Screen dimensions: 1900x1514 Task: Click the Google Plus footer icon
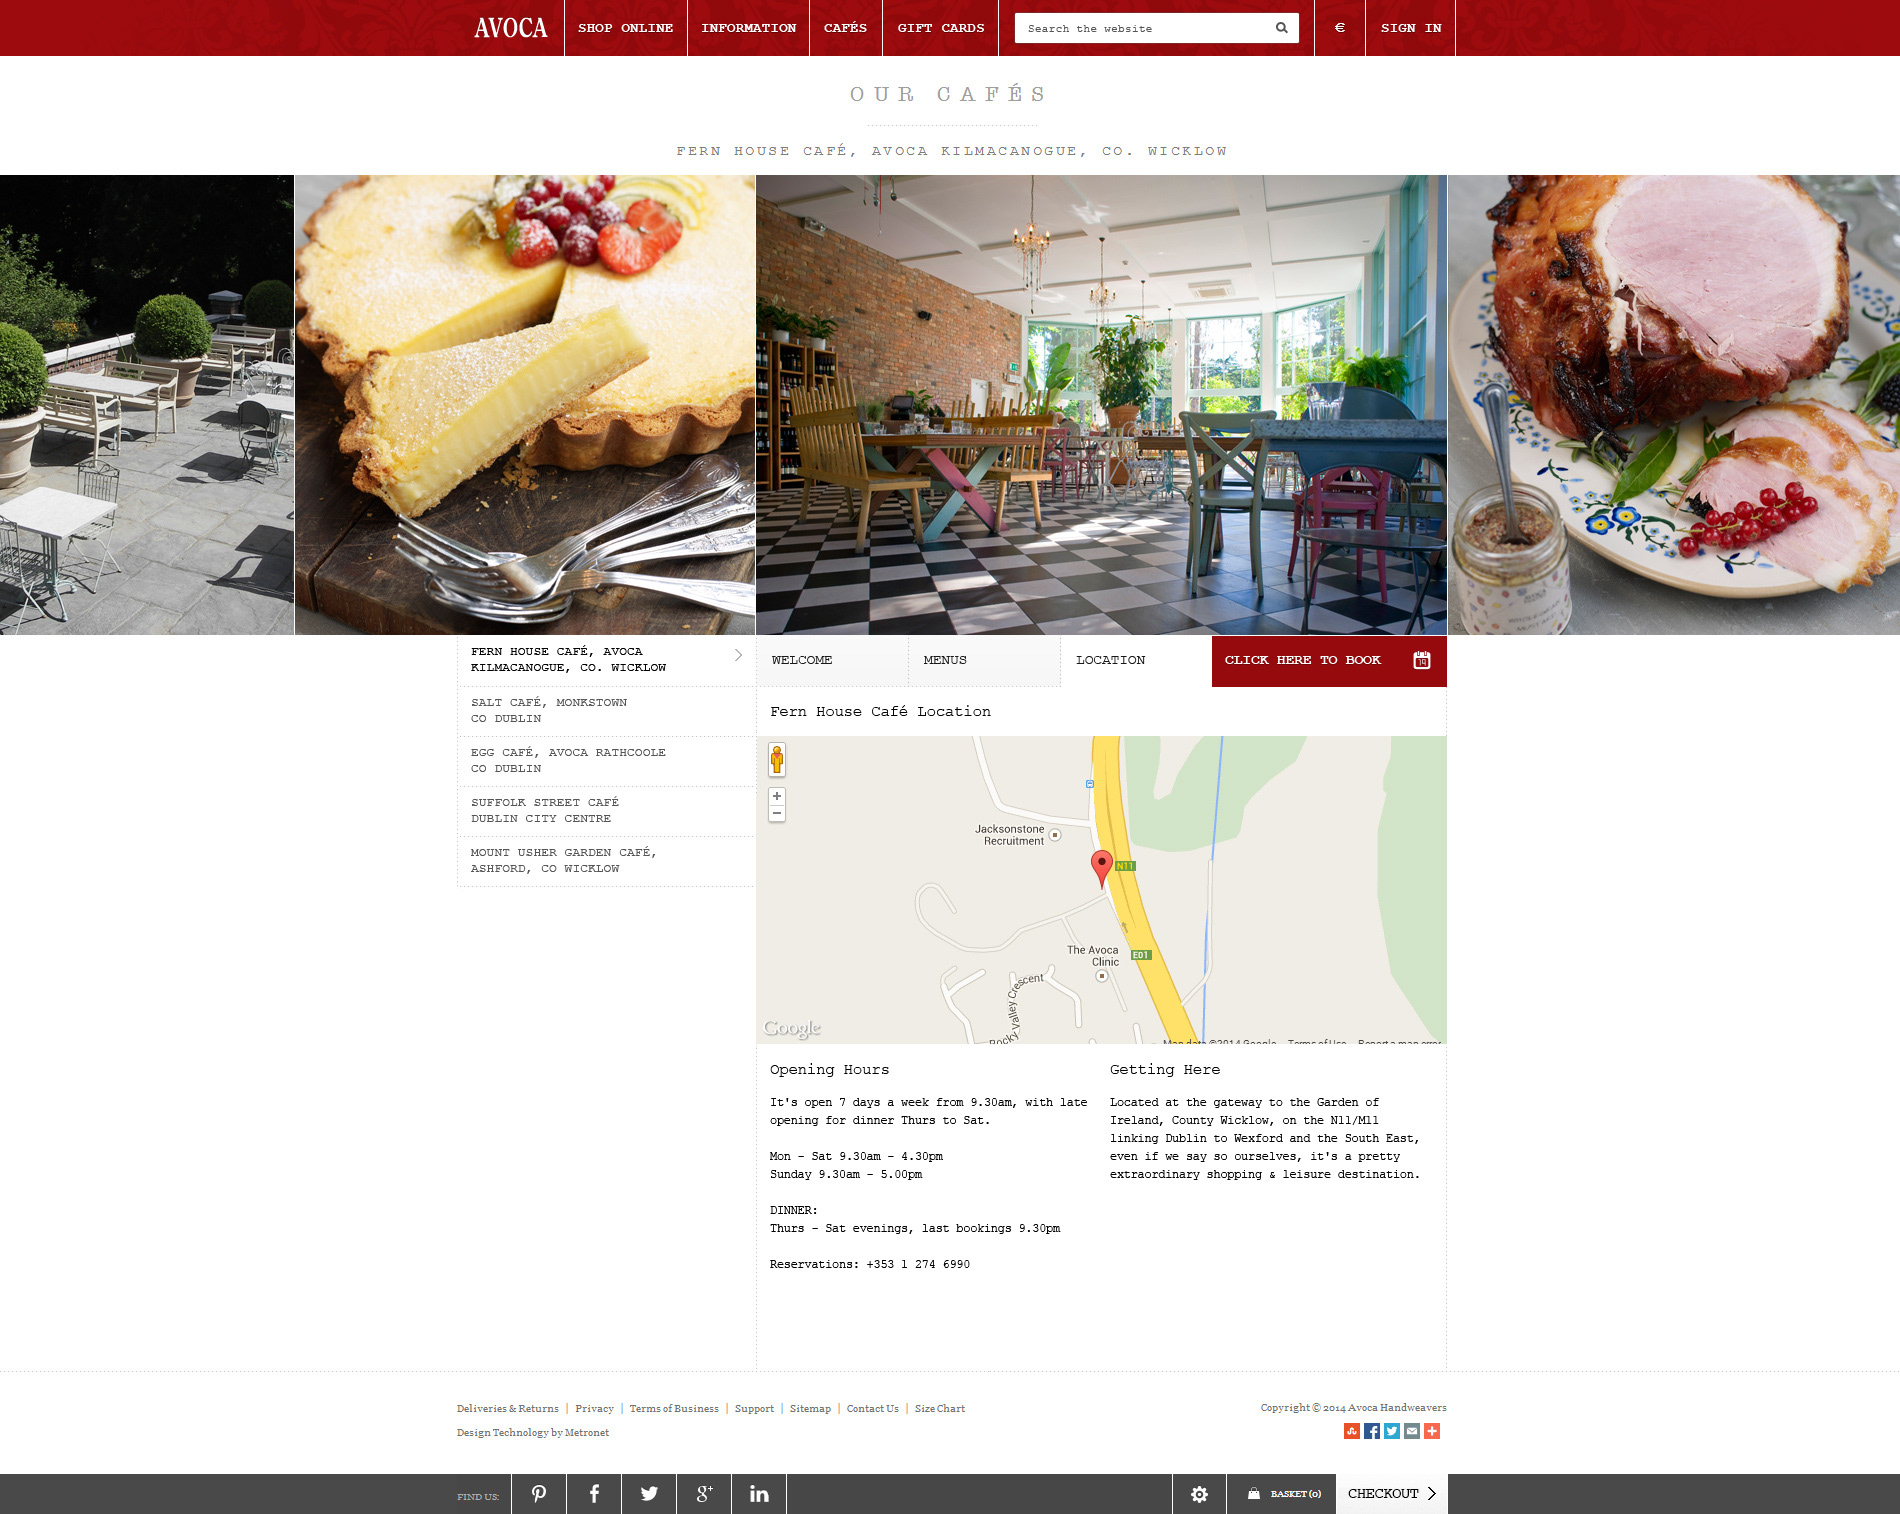tap(704, 1494)
